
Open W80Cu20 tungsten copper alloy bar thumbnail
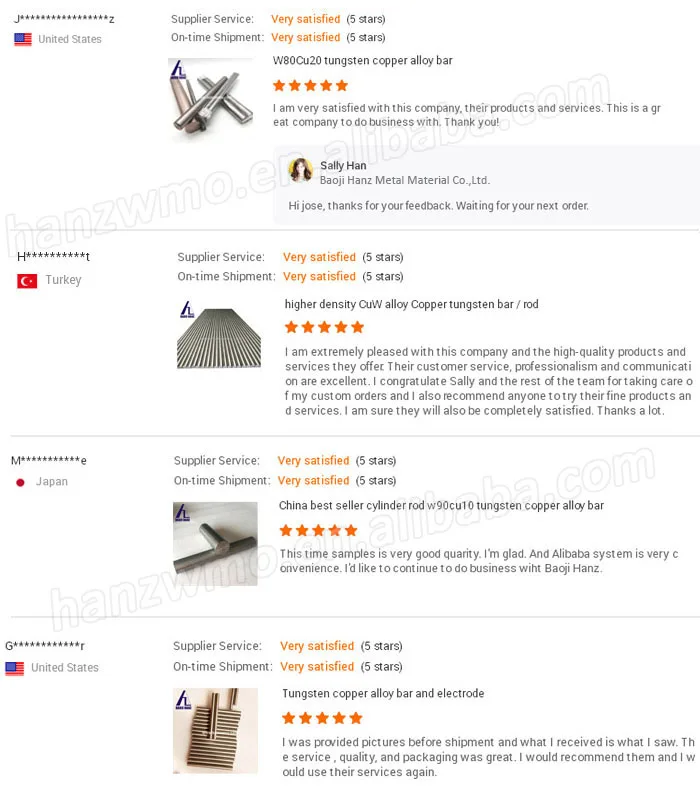[x=211, y=99]
